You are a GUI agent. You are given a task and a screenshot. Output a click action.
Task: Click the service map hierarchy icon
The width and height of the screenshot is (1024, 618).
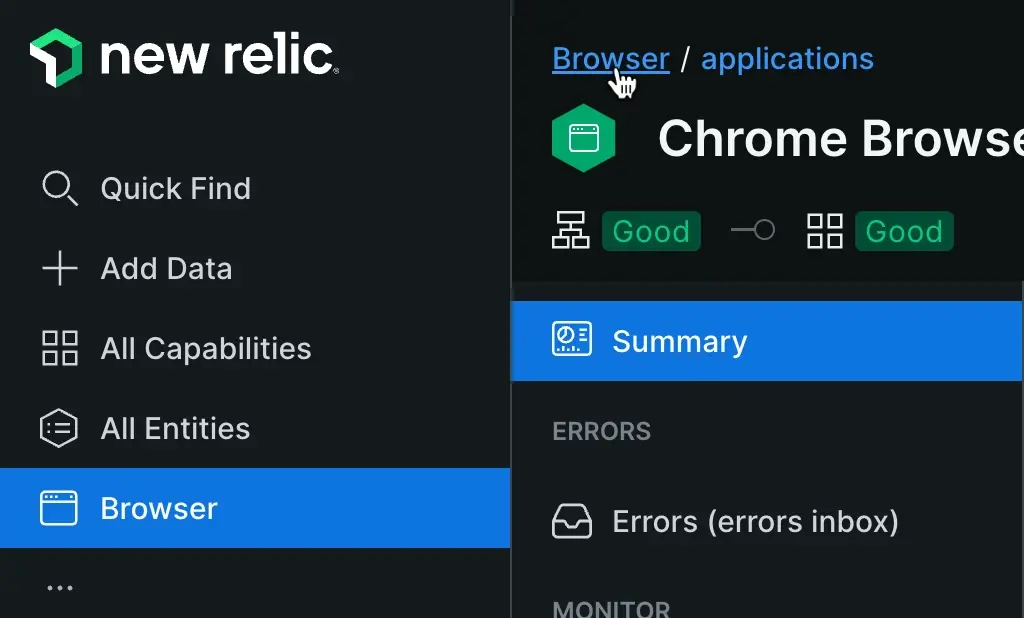571,231
